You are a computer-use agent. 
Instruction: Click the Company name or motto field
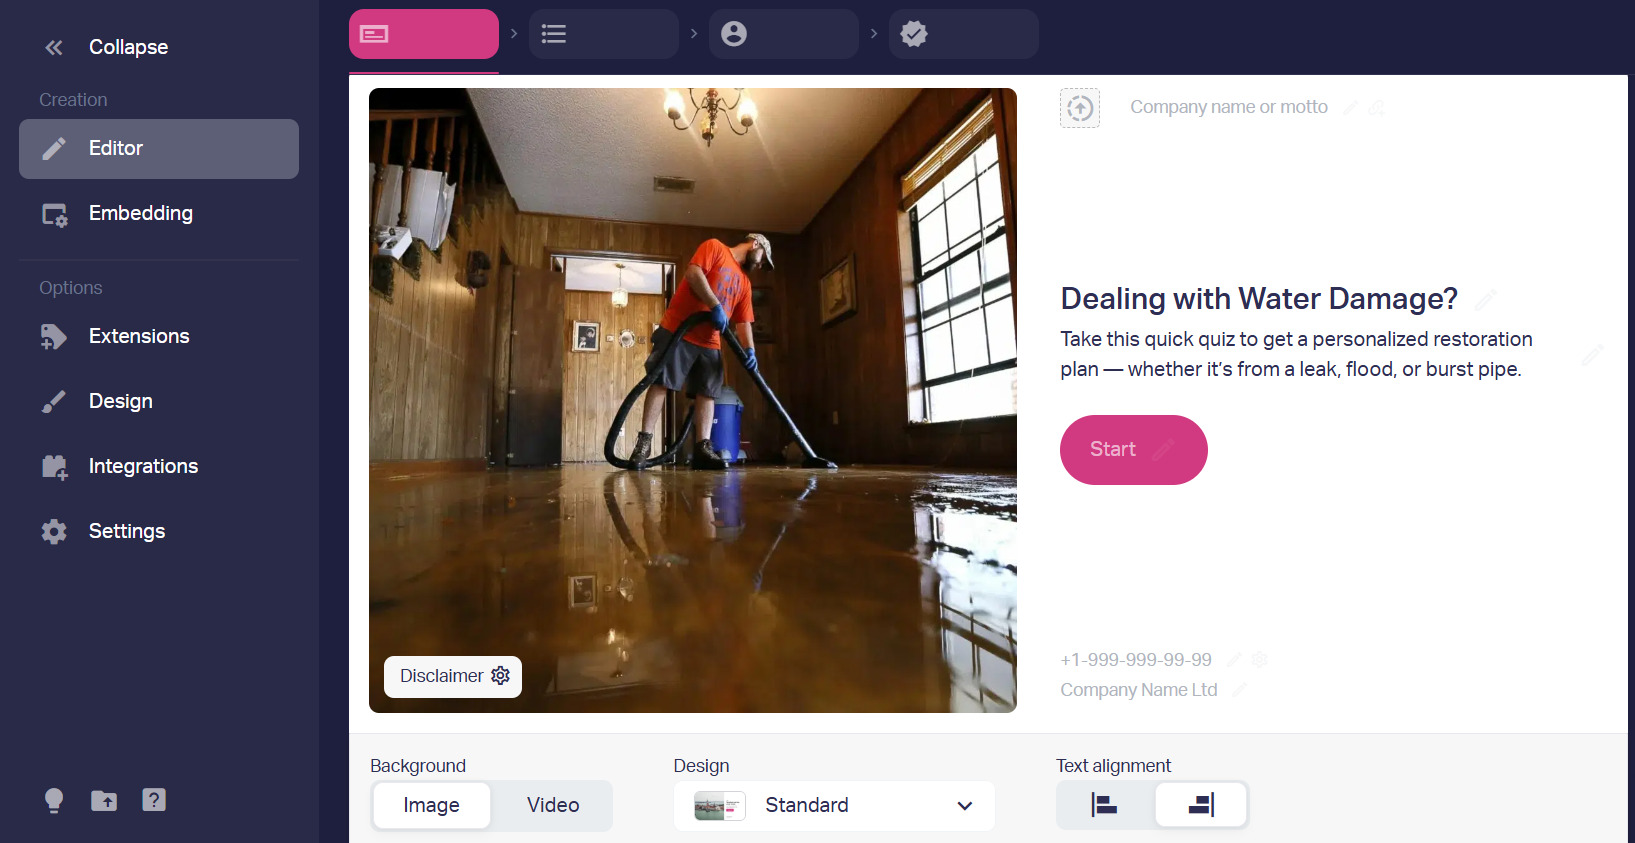coord(1229,107)
